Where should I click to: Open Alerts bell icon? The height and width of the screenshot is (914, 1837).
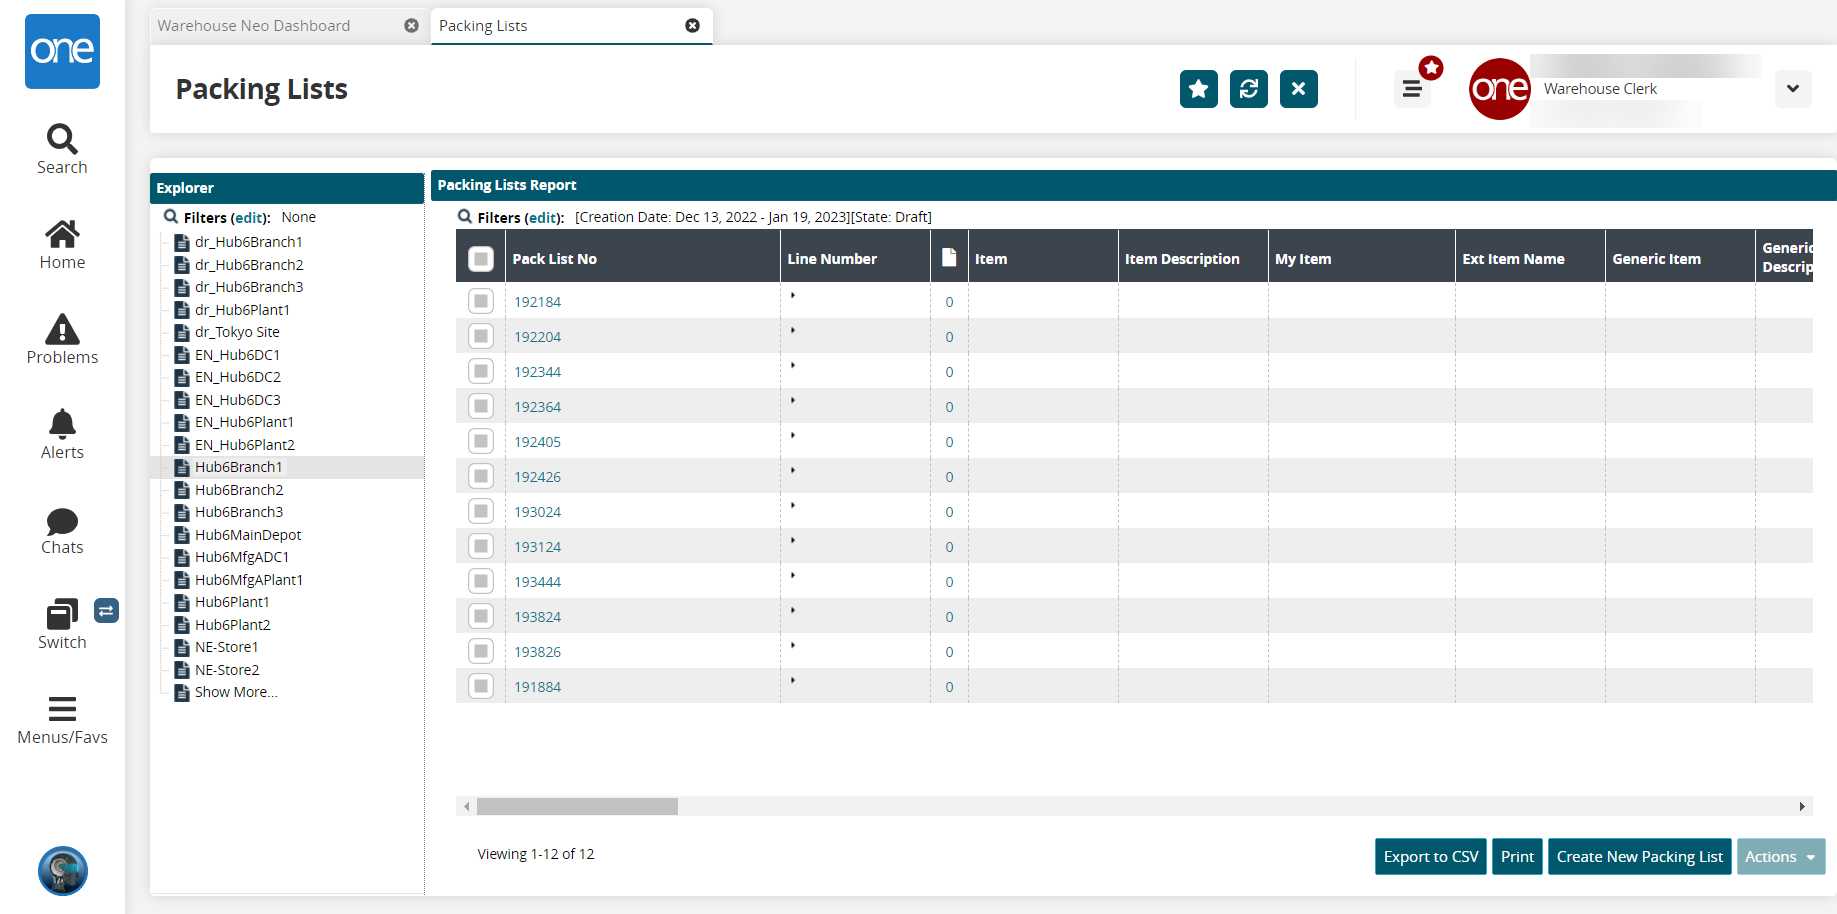click(62, 425)
